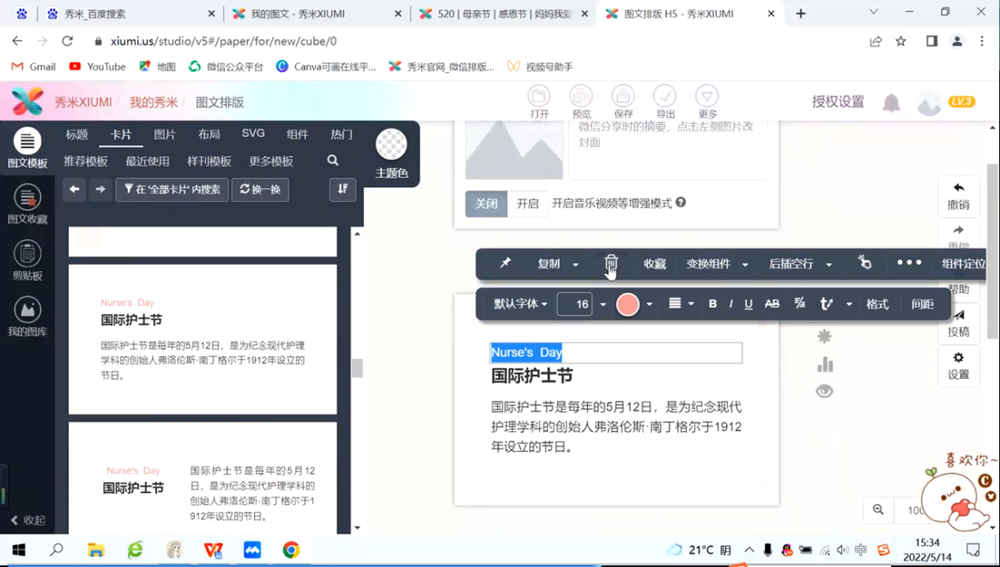Click the zoom magnifier at bottom right
1000x567 pixels.
click(879, 510)
